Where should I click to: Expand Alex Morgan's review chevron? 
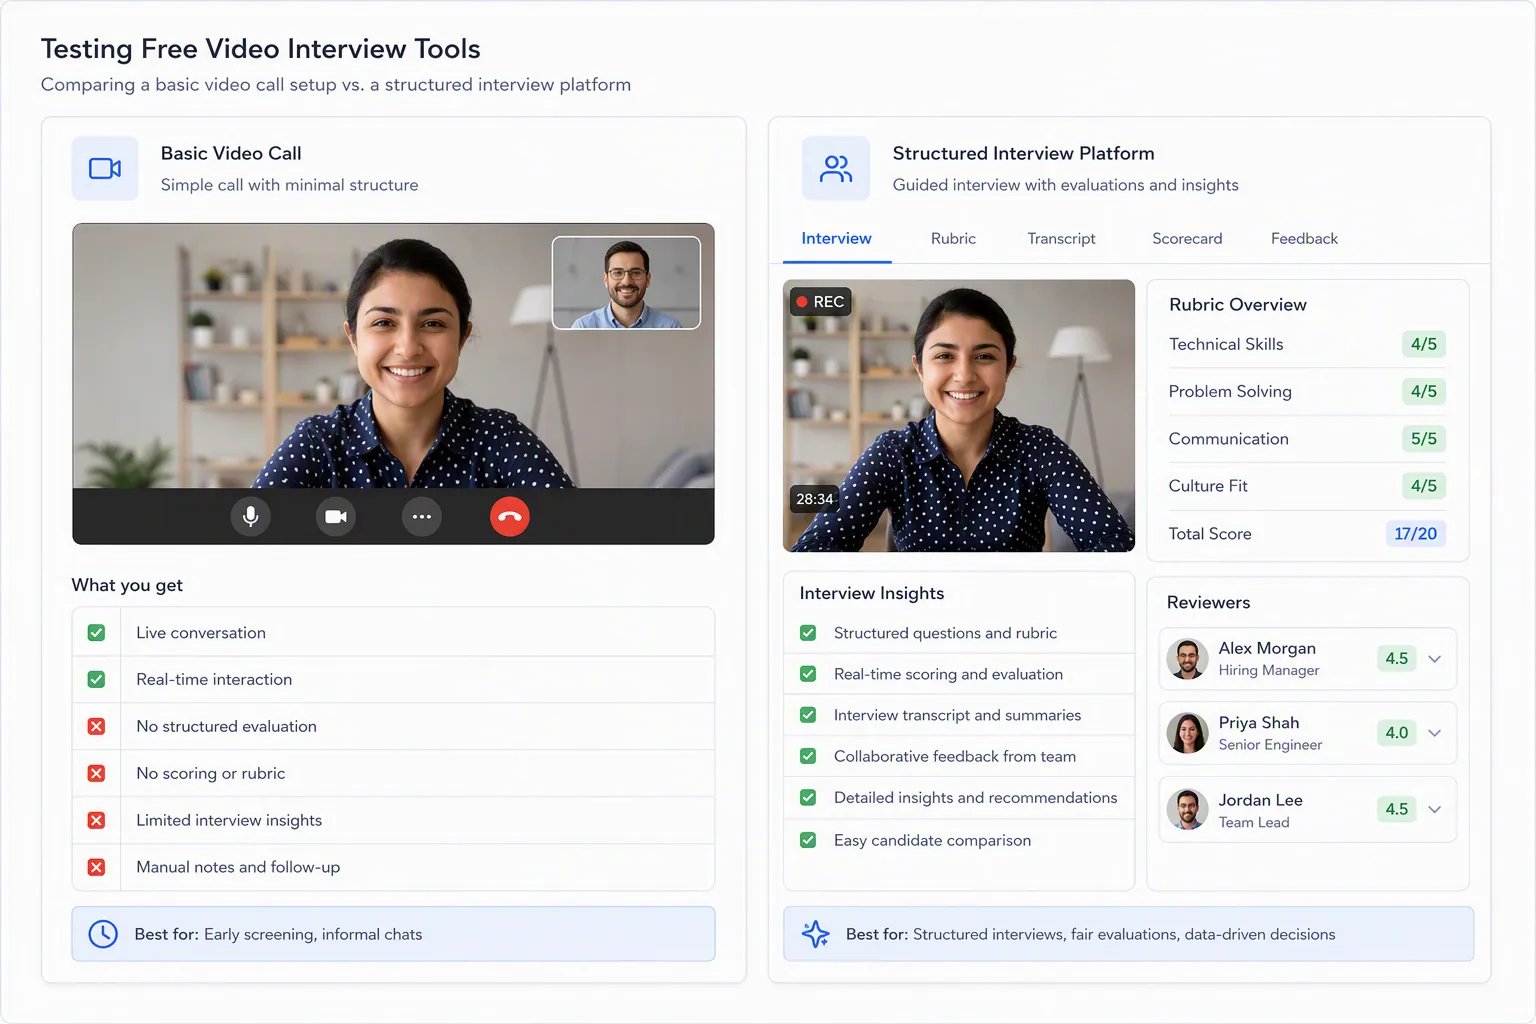point(1435,659)
